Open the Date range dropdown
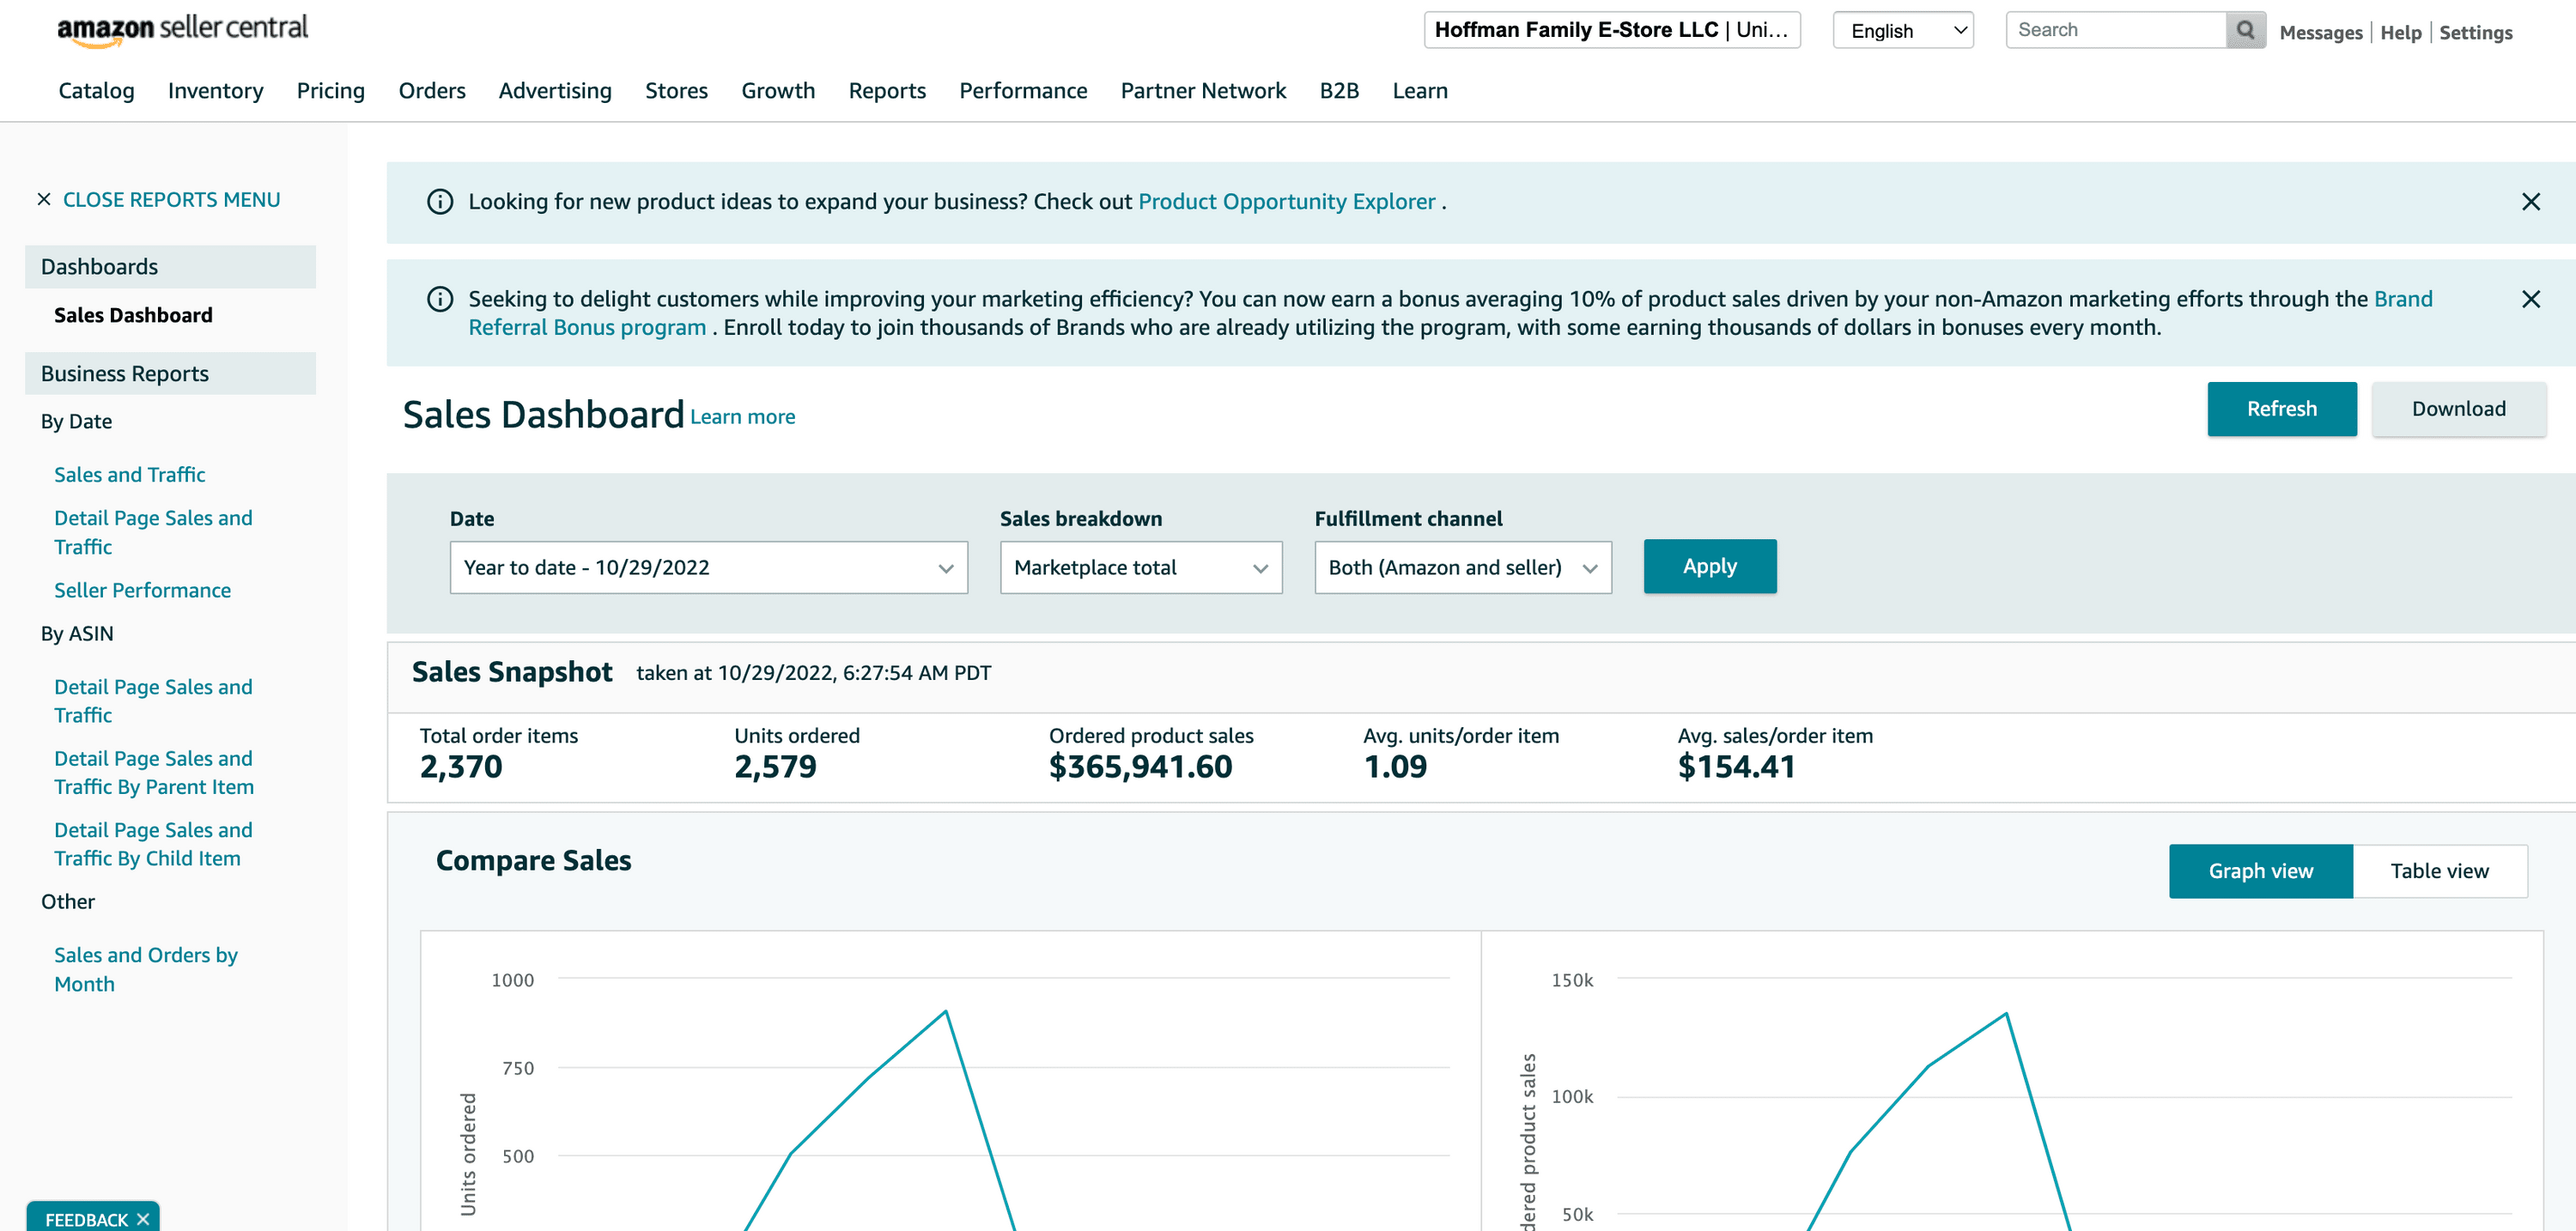2576x1231 pixels. point(708,567)
